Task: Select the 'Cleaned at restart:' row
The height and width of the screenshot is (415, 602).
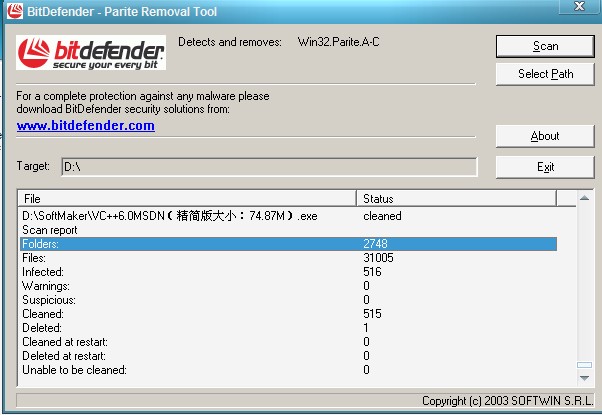Action: [x=288, y=342]
